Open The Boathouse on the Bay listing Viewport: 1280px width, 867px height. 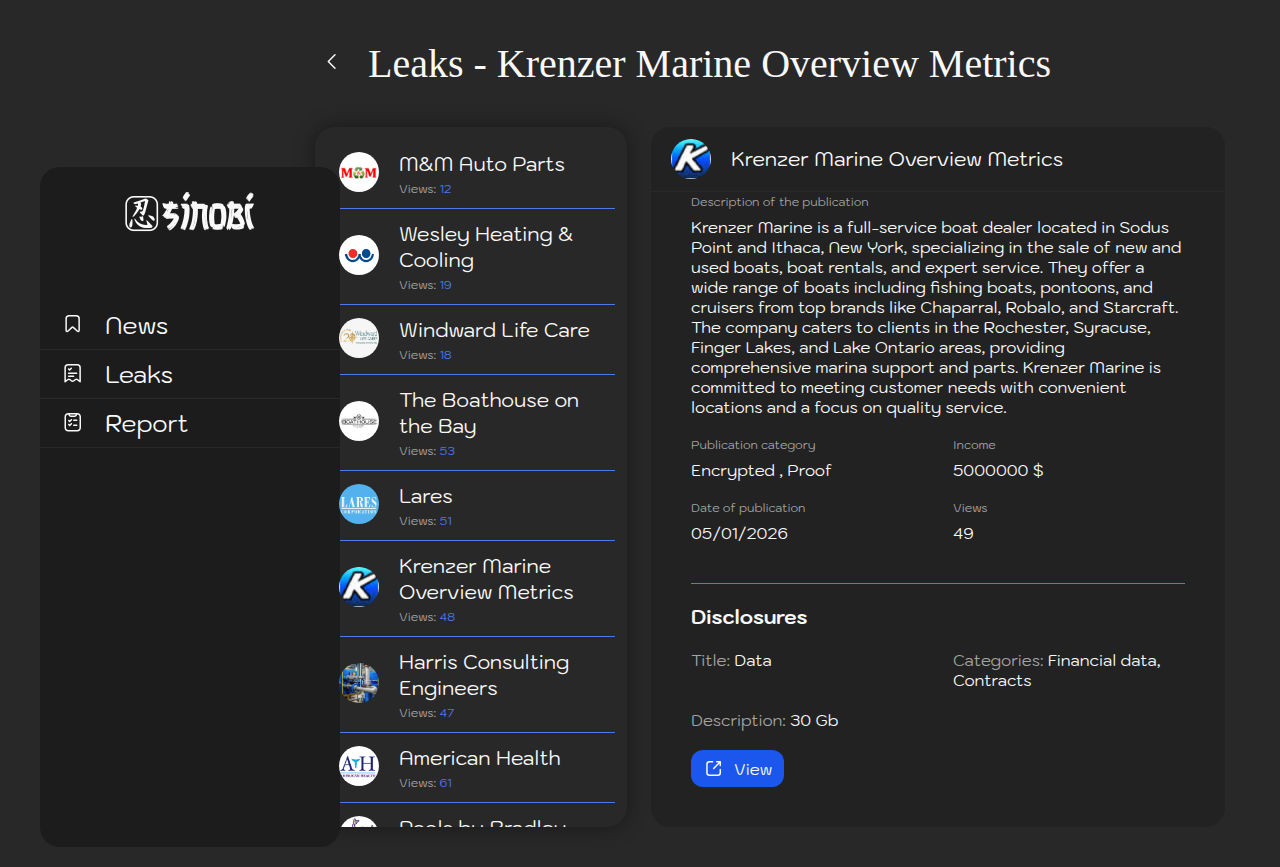[489, 413]
